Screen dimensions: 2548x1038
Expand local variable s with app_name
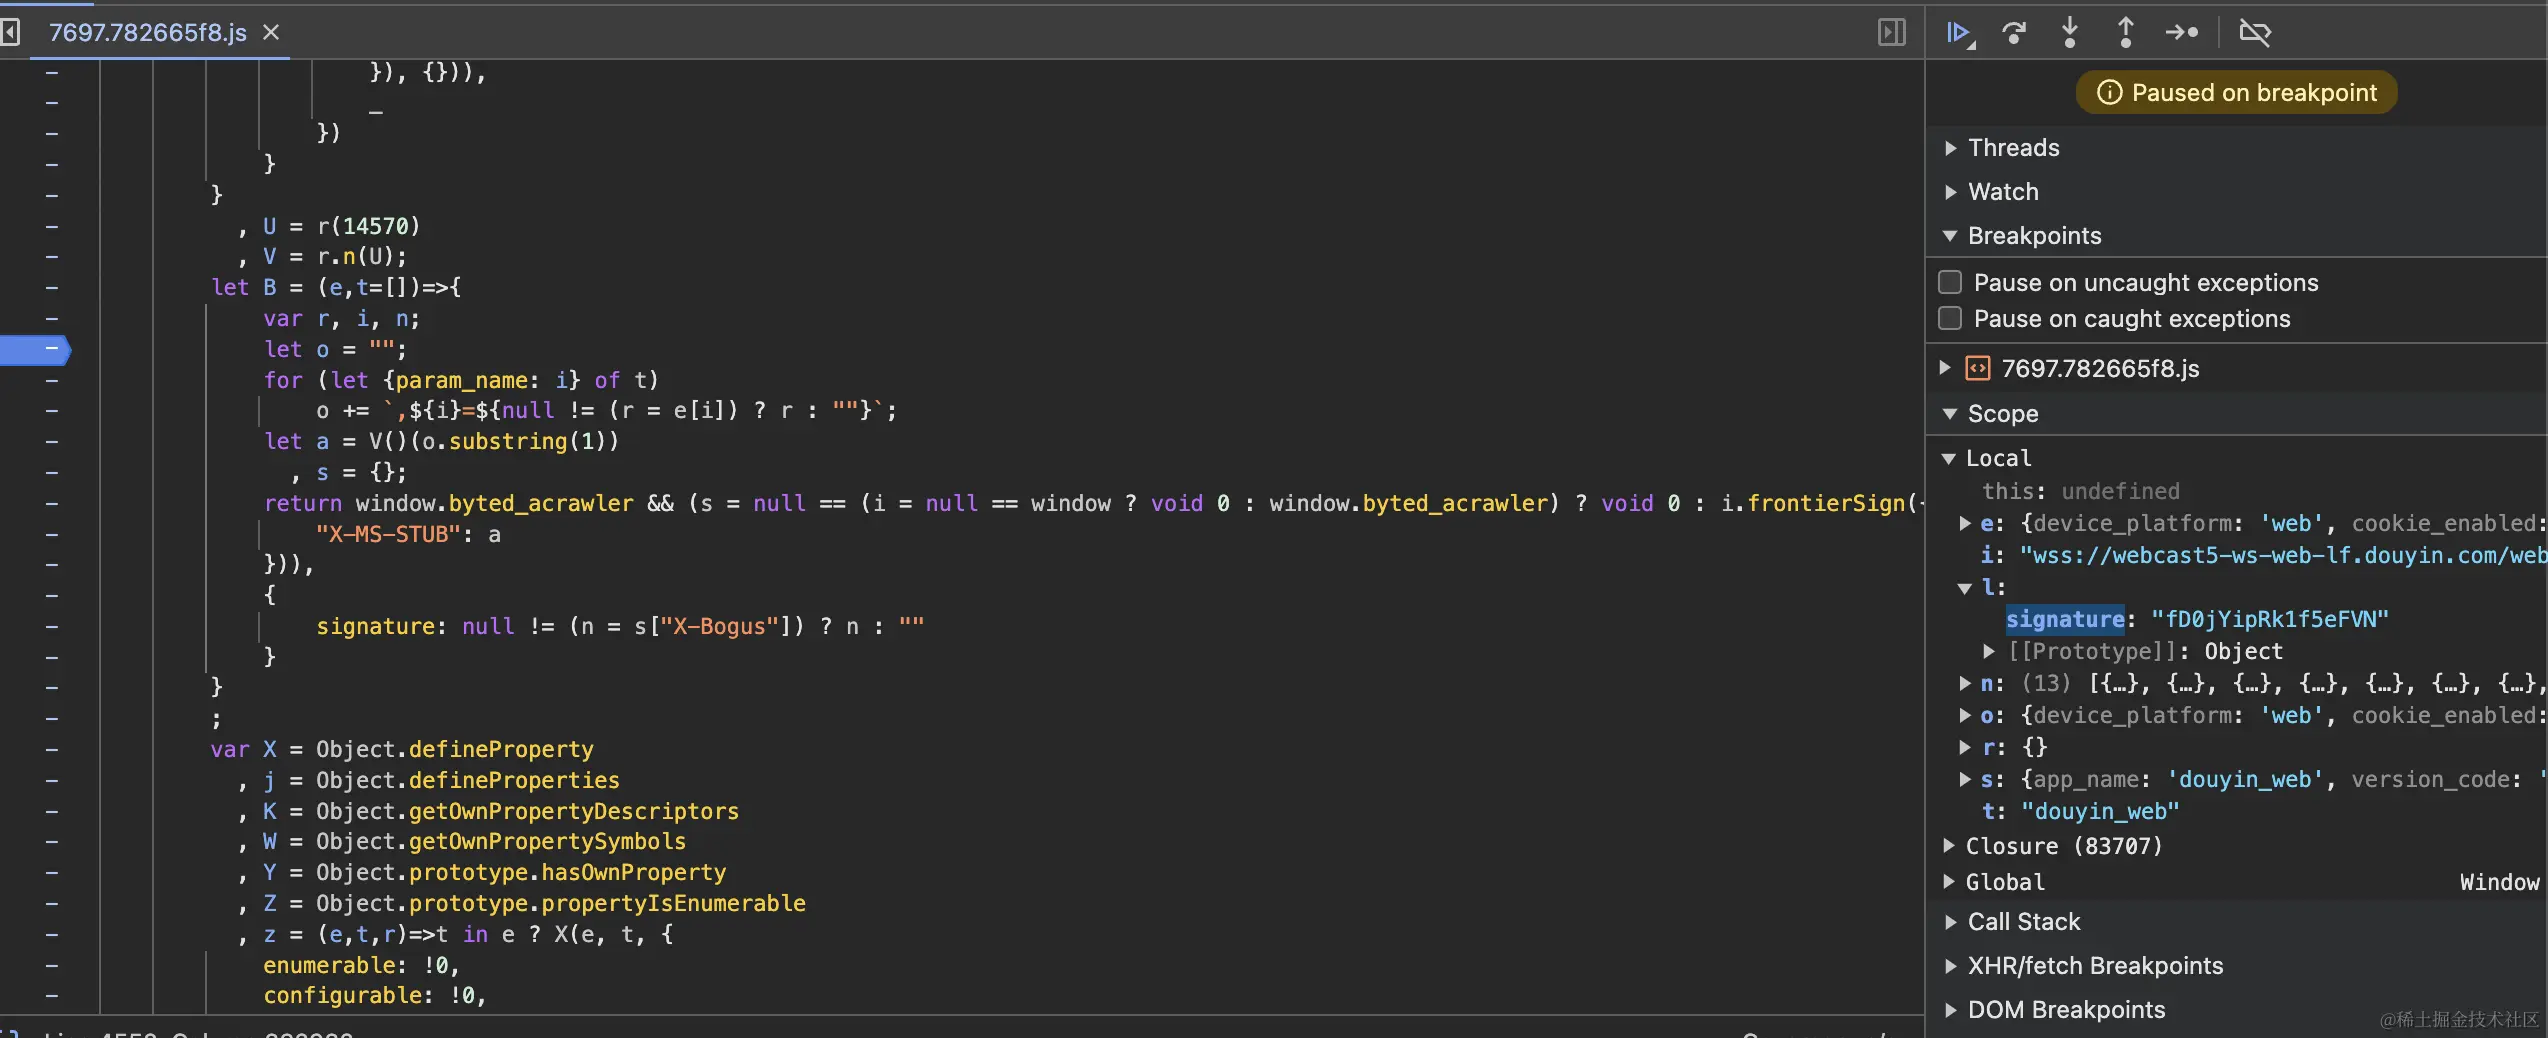1966,779
